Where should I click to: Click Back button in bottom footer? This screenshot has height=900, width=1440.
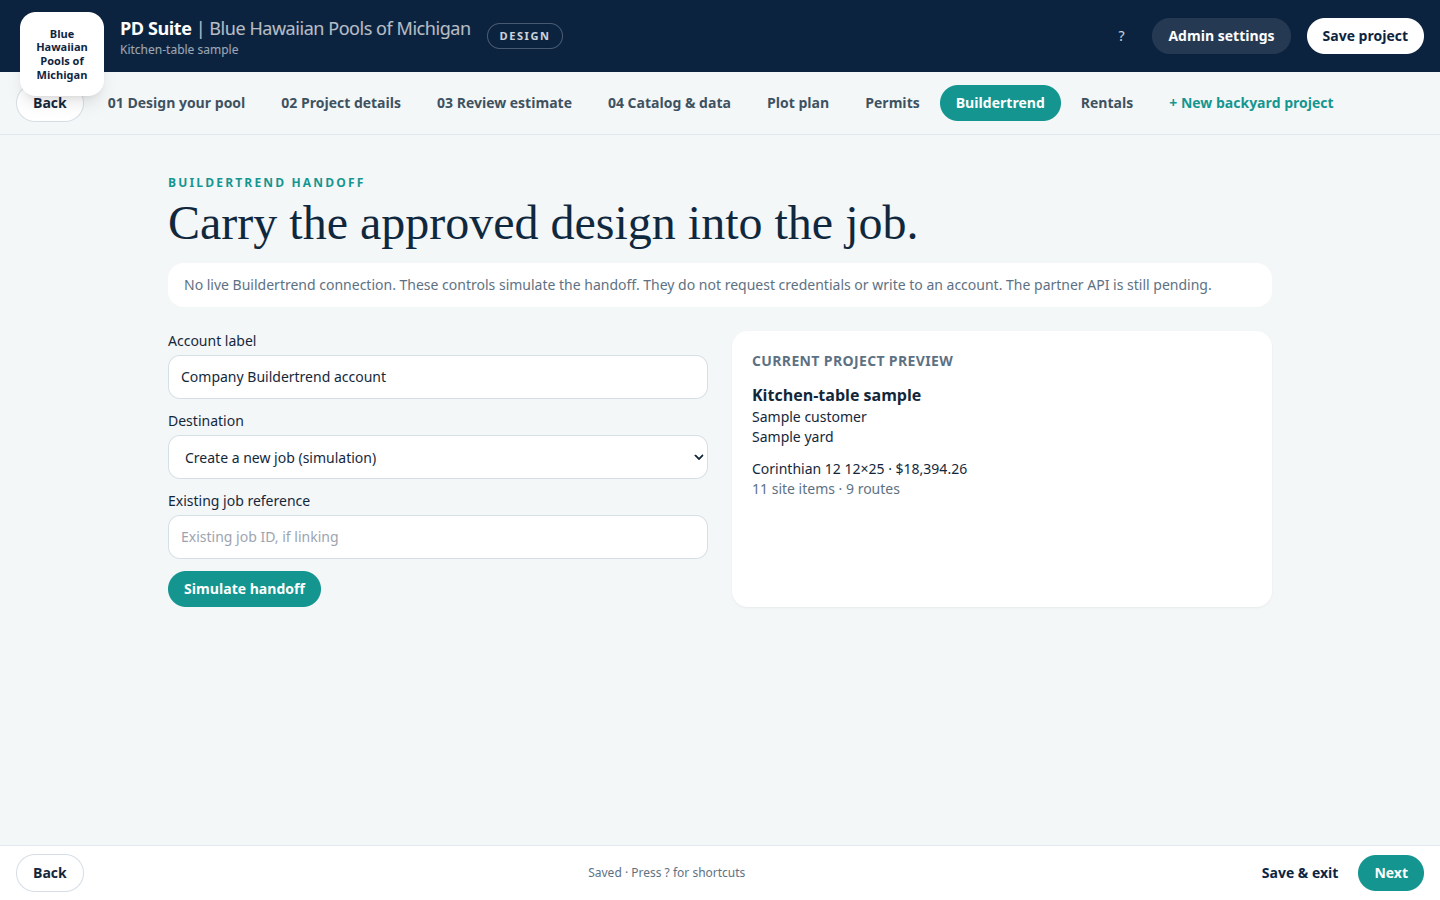[50, 873]
